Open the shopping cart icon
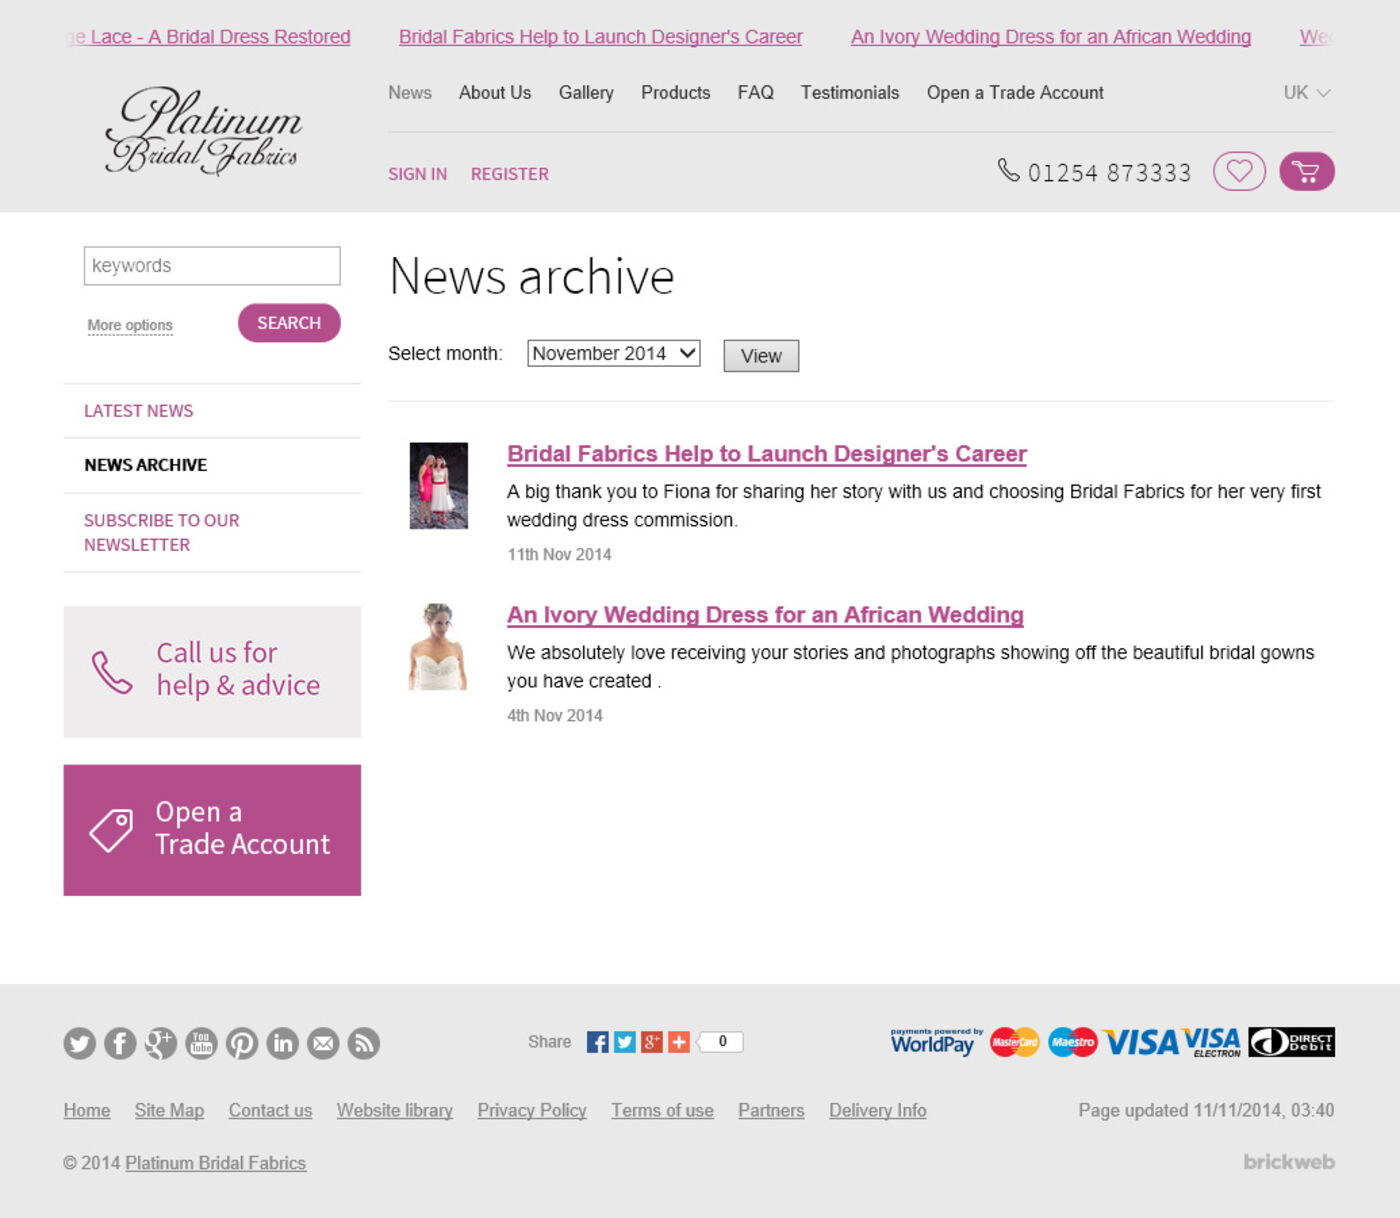The height and width of the screenshot is (1218, 1400). (x=1306, y=172)
